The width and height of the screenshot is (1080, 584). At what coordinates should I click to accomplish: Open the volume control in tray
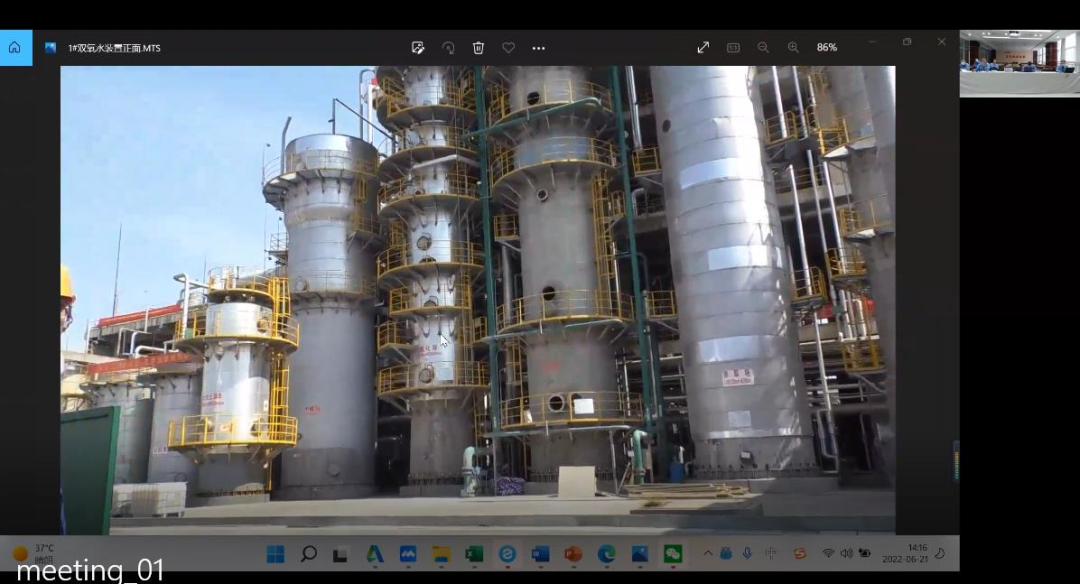847,554
